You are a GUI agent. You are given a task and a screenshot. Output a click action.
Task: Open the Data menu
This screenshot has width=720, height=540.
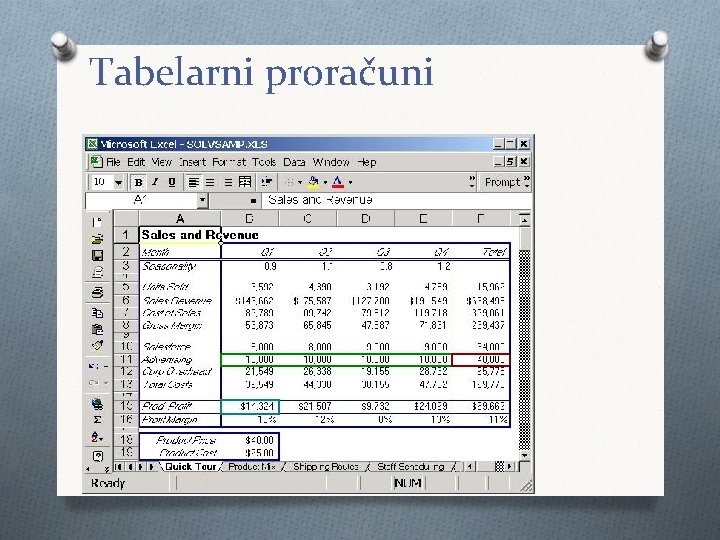294,162
